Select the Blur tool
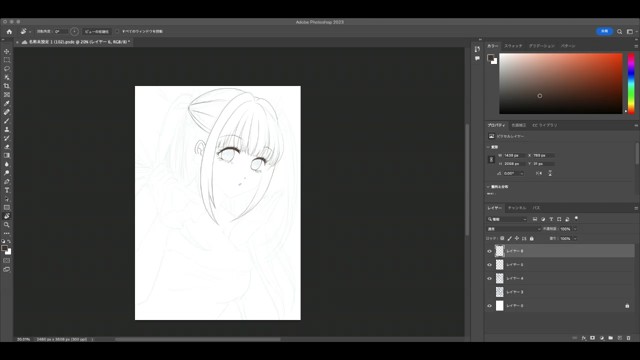 tap(7, 164)
